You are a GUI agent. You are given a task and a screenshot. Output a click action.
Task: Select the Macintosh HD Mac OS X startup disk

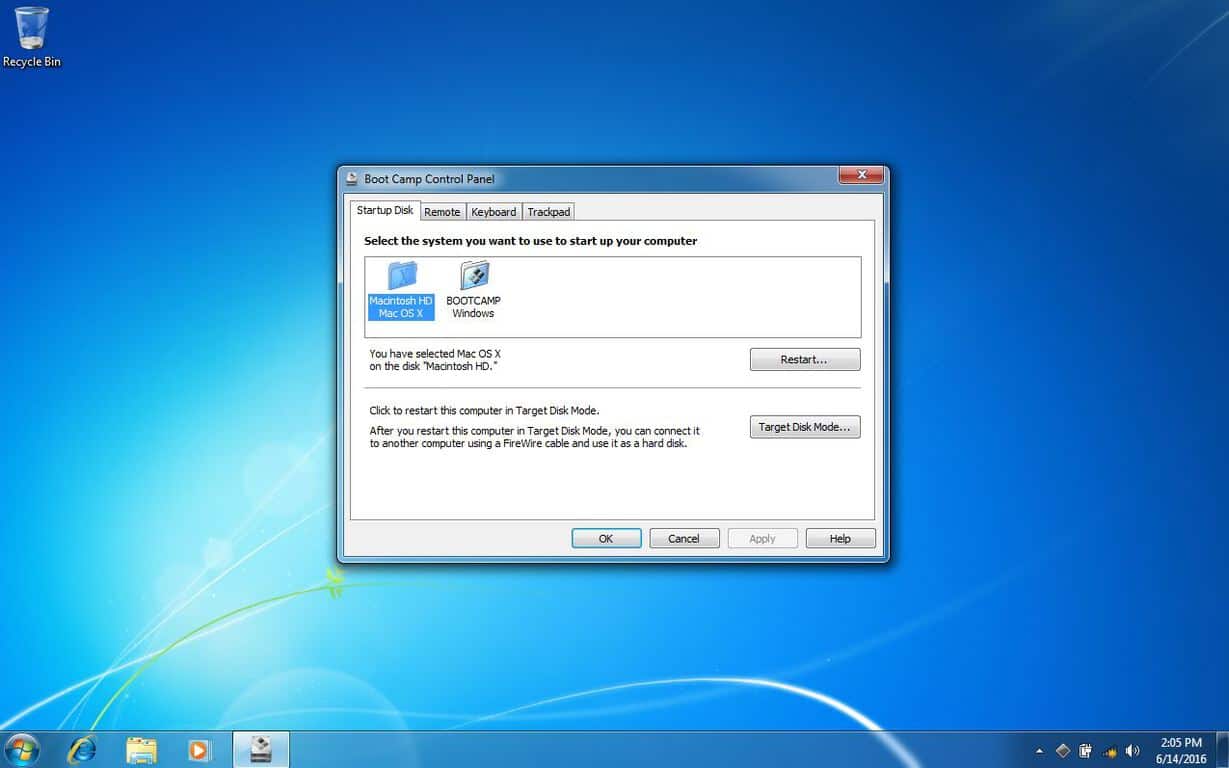(x=401, y=290)
